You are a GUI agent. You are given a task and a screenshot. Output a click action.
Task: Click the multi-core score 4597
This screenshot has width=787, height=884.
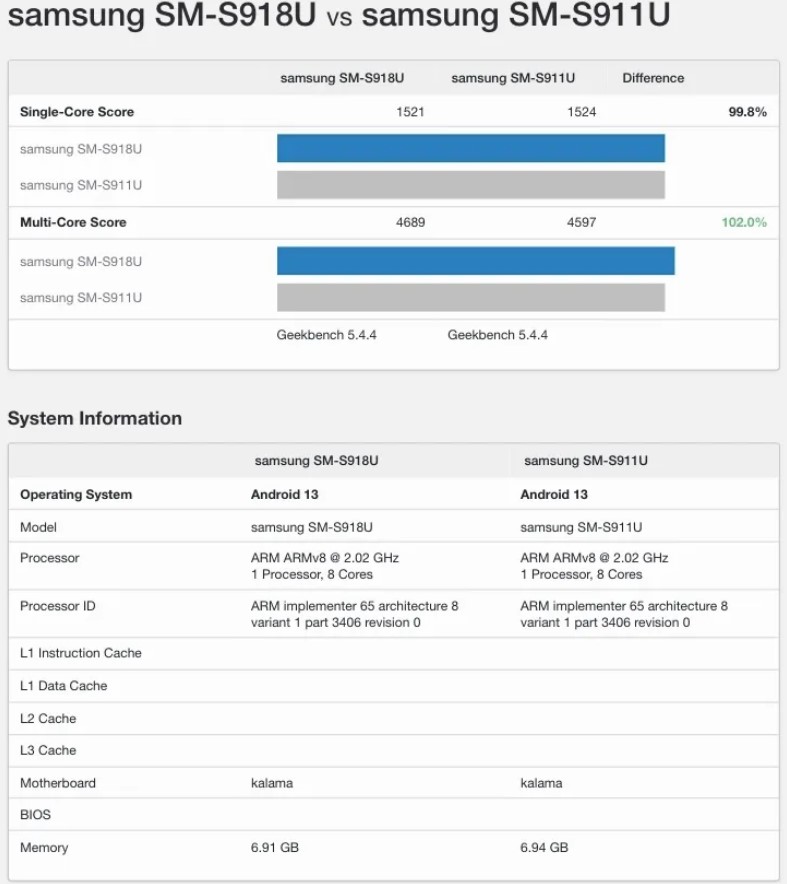(581, 222)
